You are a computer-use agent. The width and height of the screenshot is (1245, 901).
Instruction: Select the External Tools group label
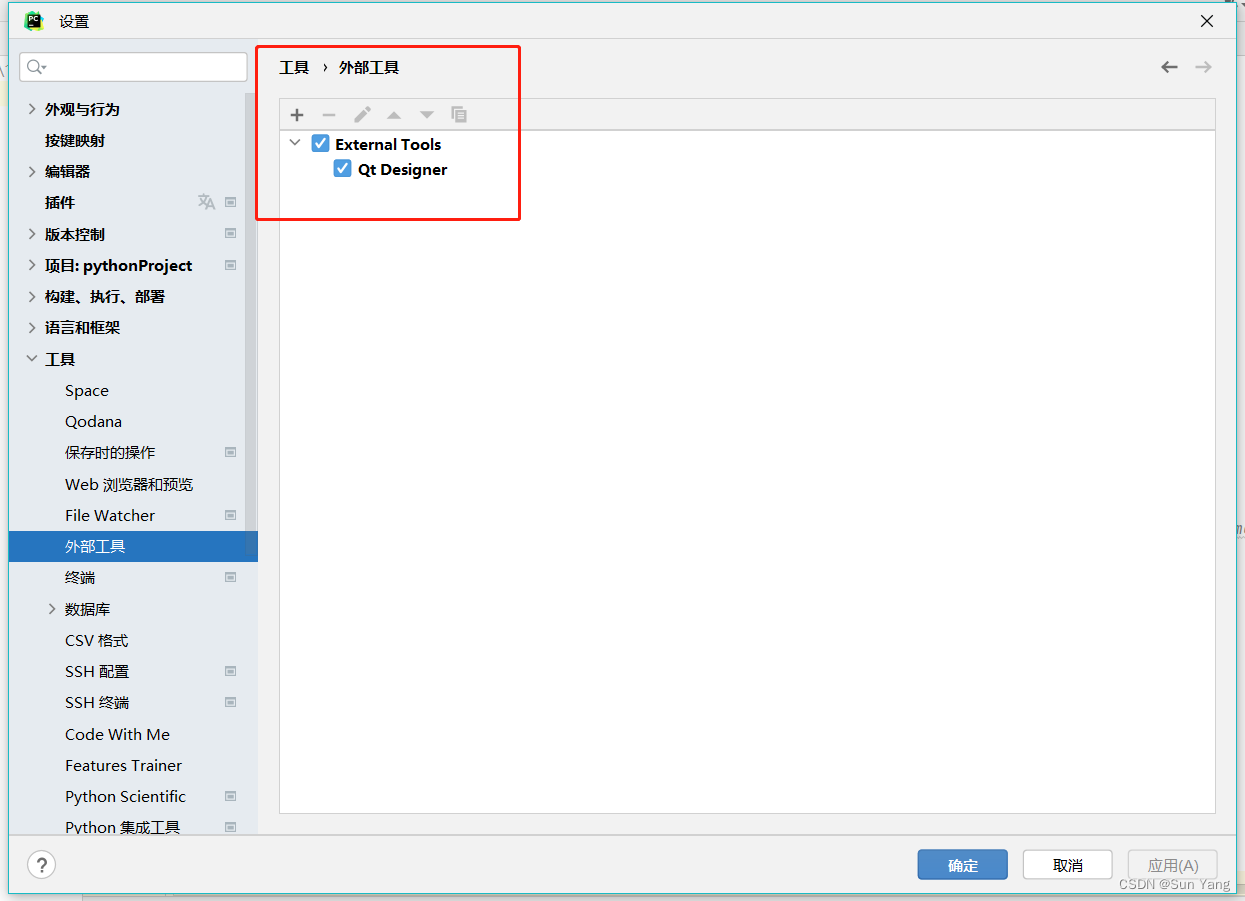click(x=388, y=144)
